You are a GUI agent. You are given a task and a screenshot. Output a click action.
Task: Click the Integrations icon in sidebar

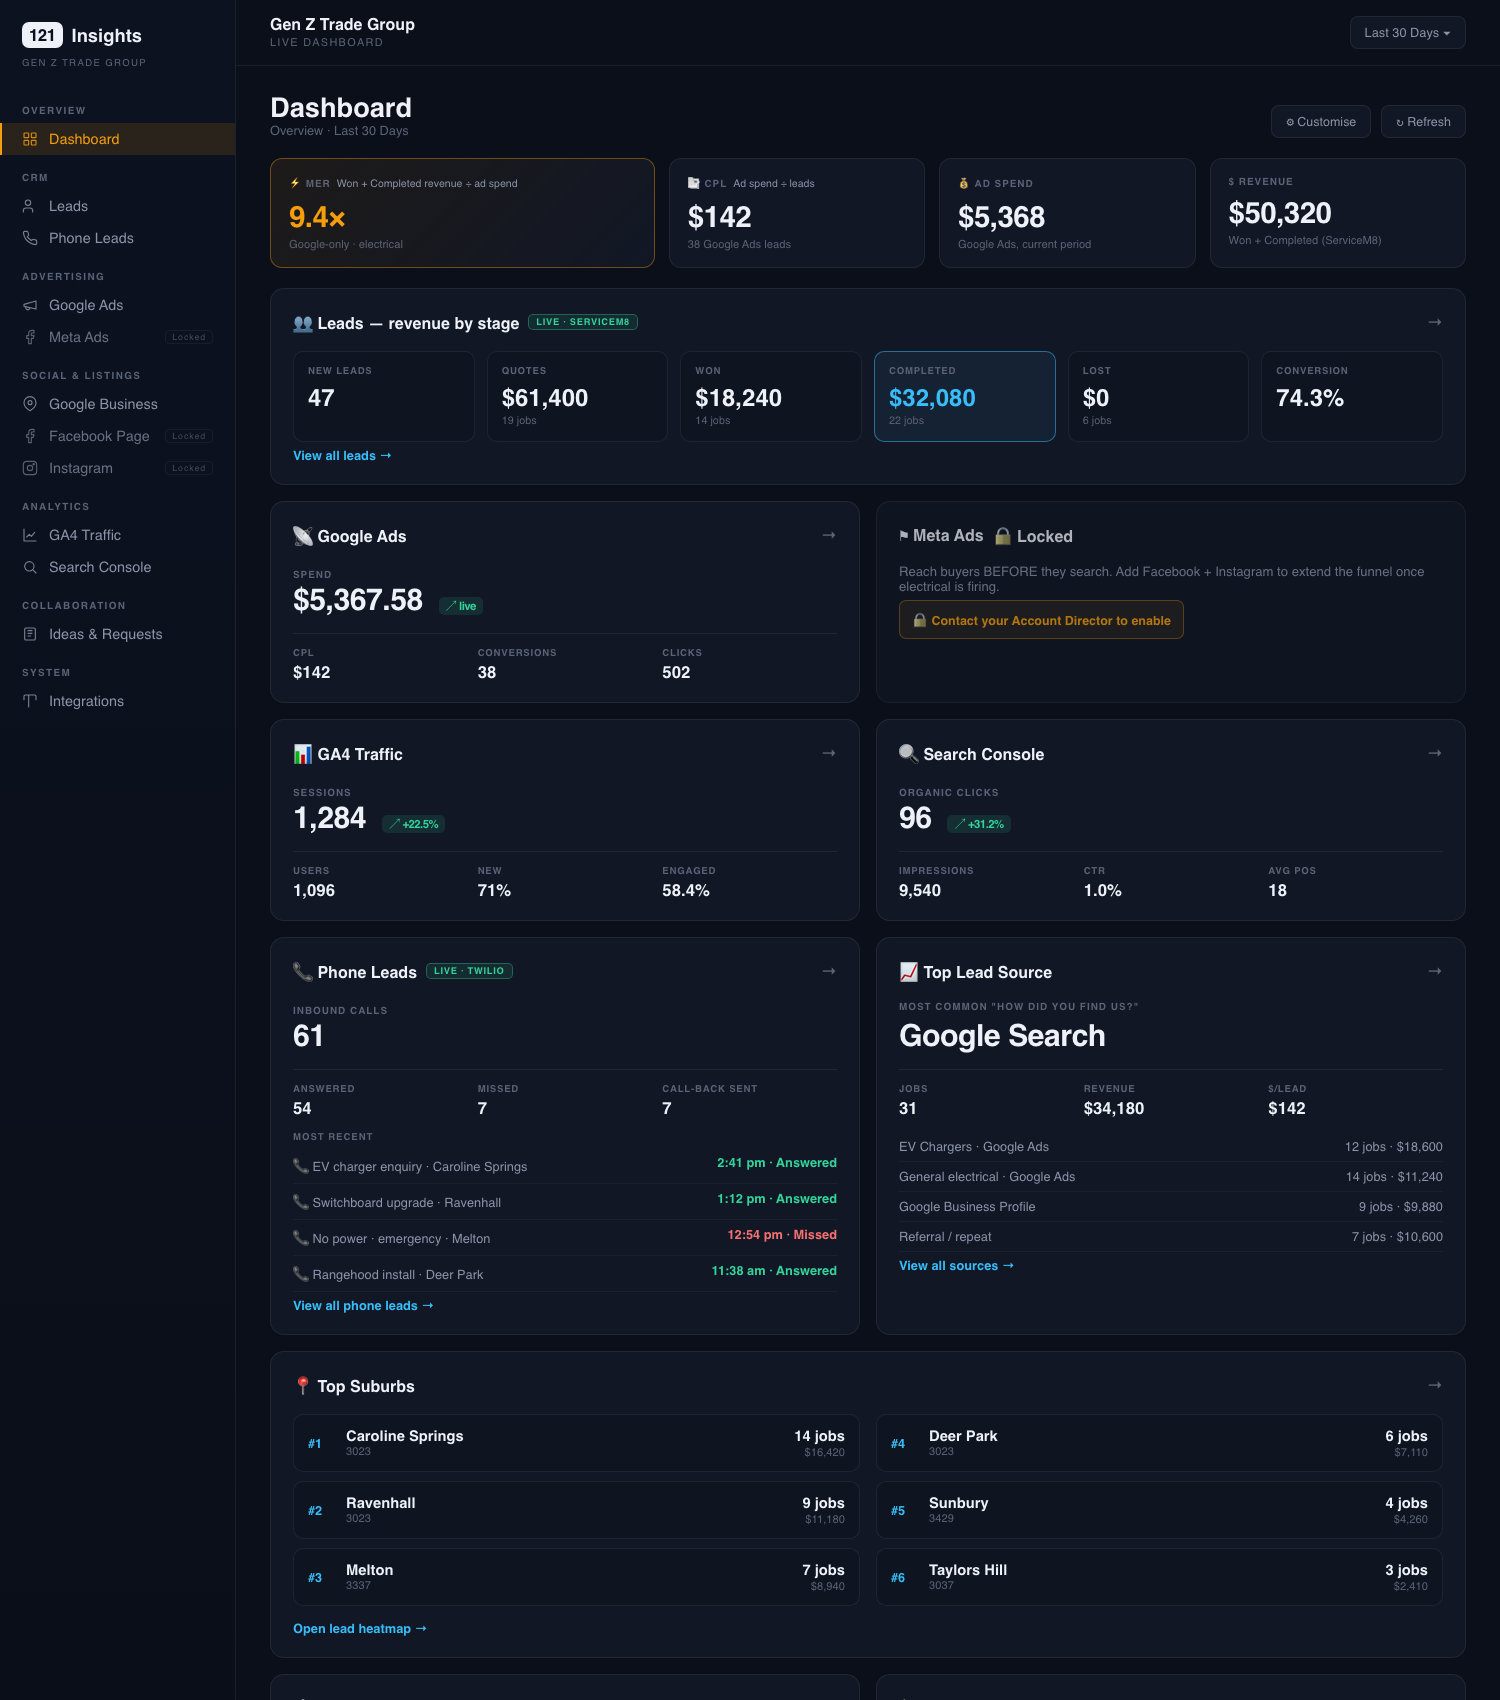(x=30, y=701)
